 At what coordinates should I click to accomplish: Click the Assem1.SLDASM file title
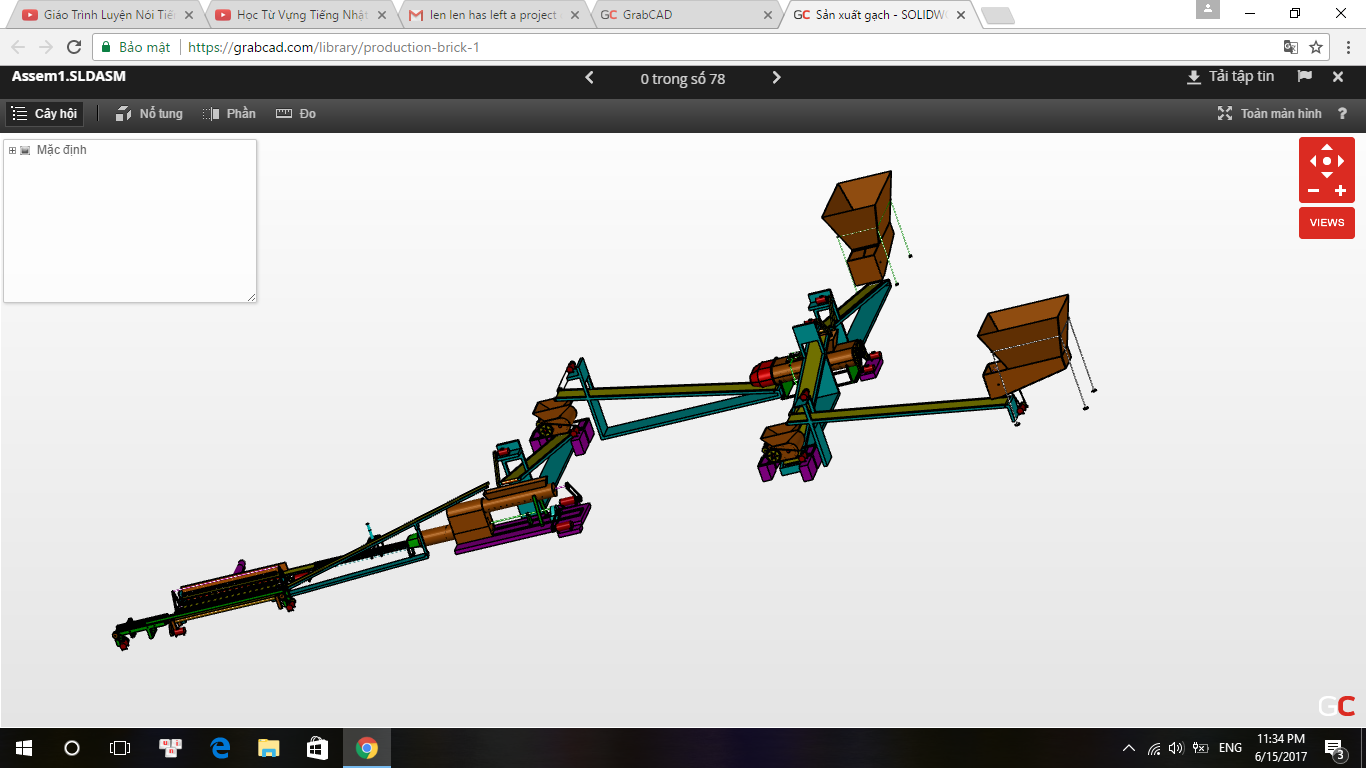tap(69, 76)
